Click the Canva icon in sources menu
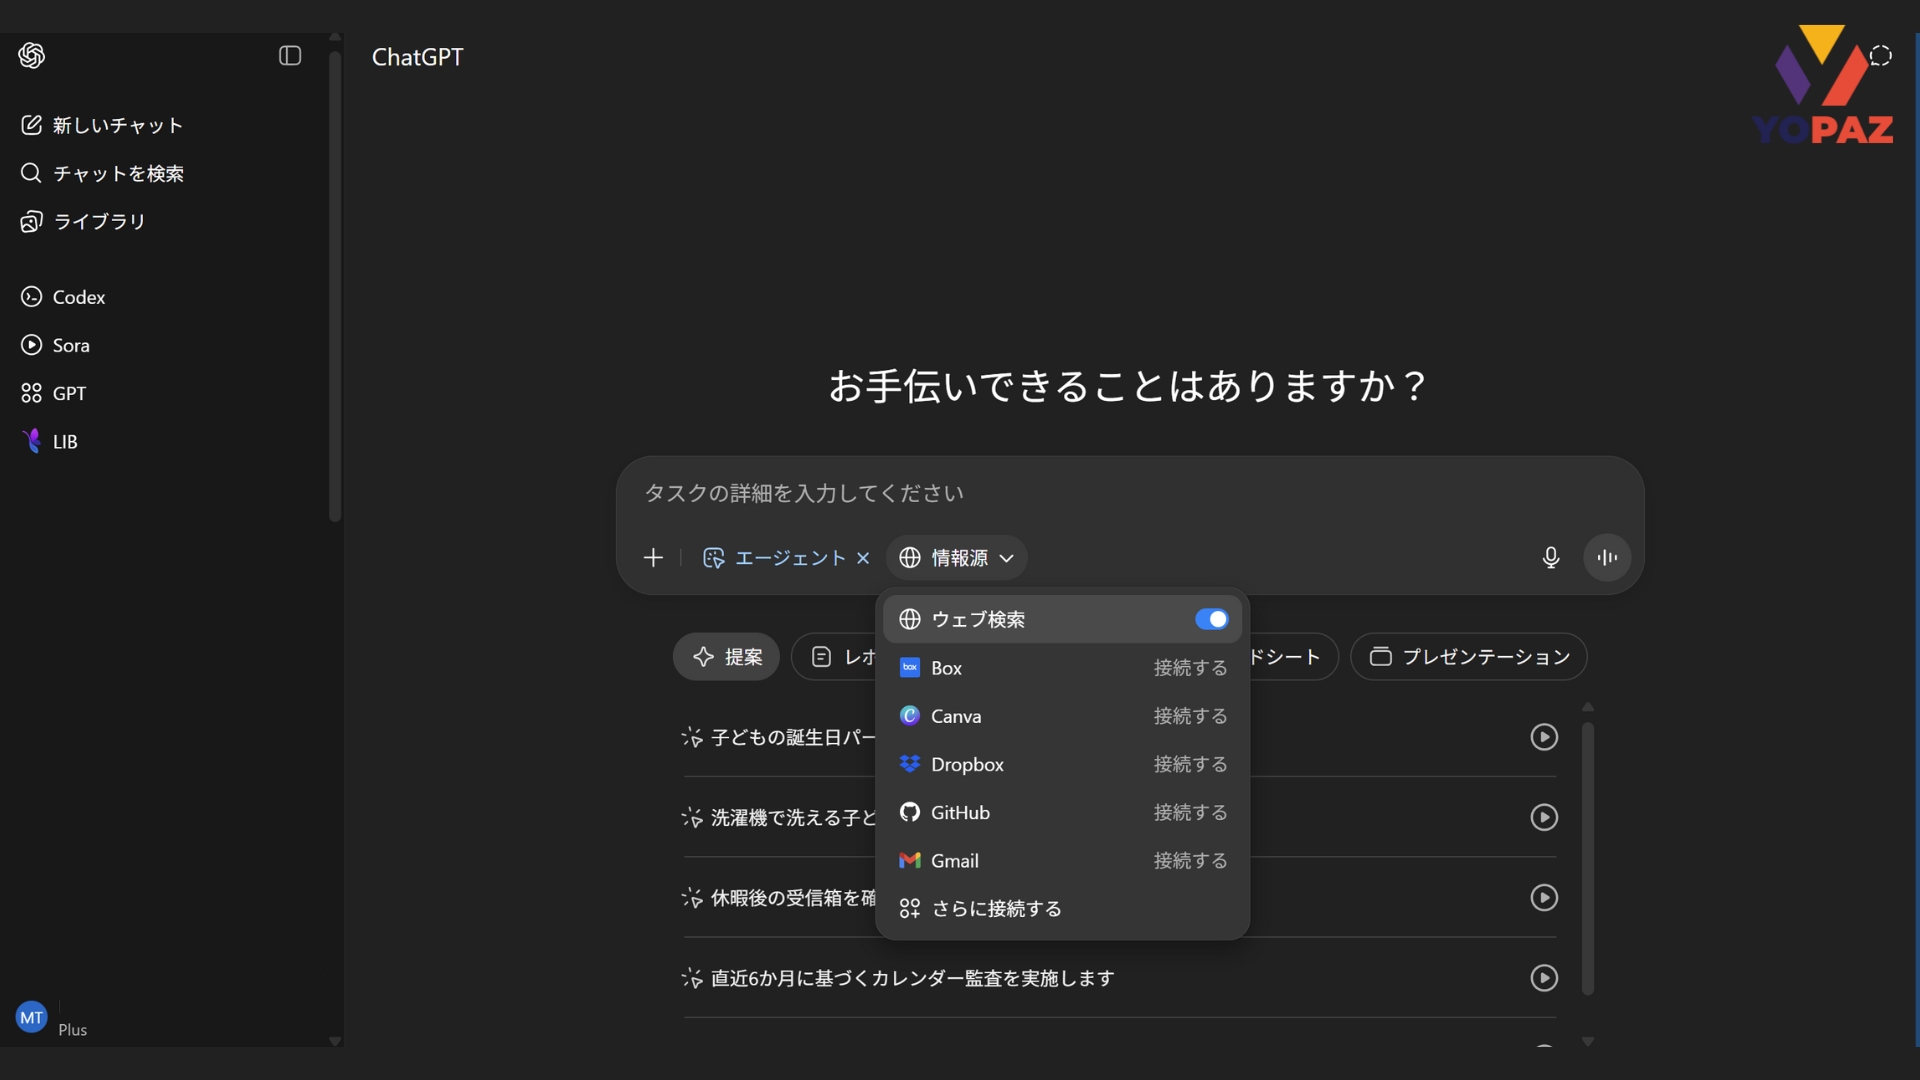 909,716
